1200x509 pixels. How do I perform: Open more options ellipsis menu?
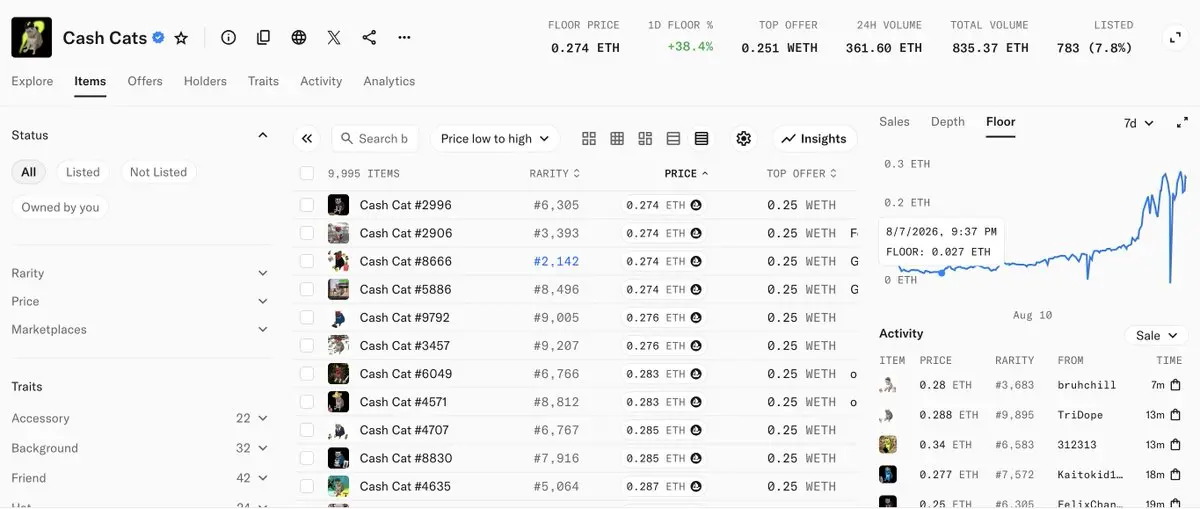(x=404, y=38)
